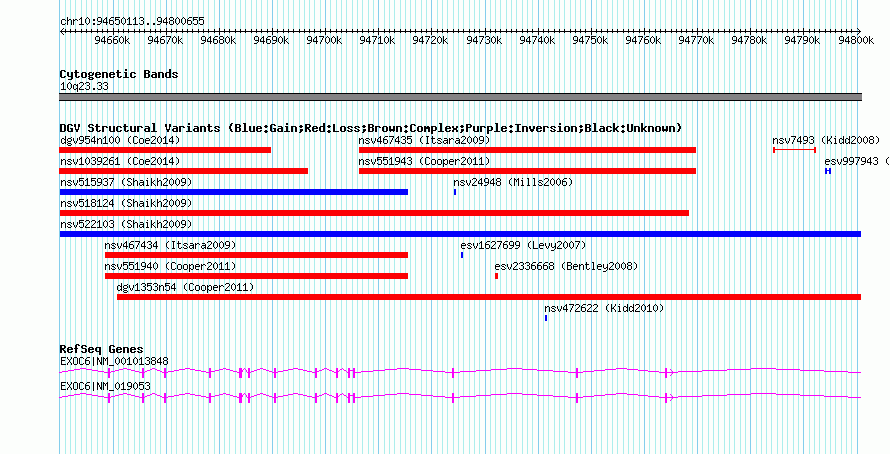Click the esv2336668 (Bentley2008) red marker
Image resolution: width=890 pixels, height=454 pixels.
coord(497,276)
